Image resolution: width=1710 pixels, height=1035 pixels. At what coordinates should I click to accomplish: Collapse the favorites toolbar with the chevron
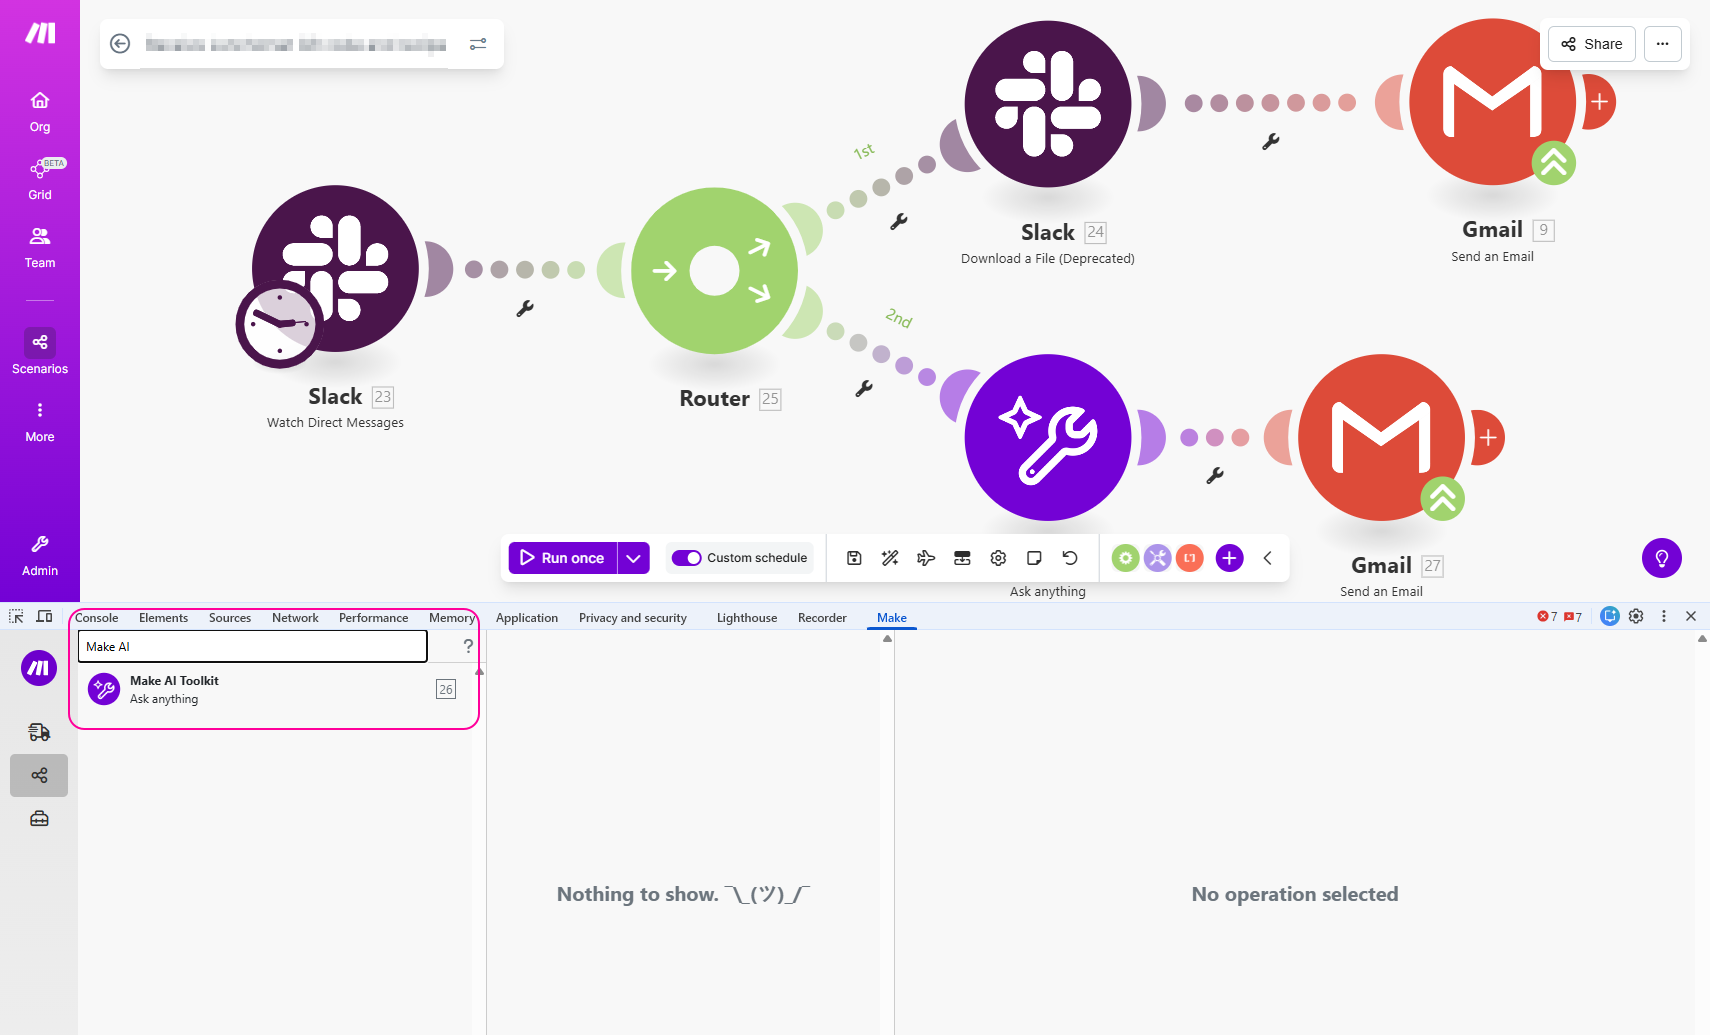coord(1267,558)
